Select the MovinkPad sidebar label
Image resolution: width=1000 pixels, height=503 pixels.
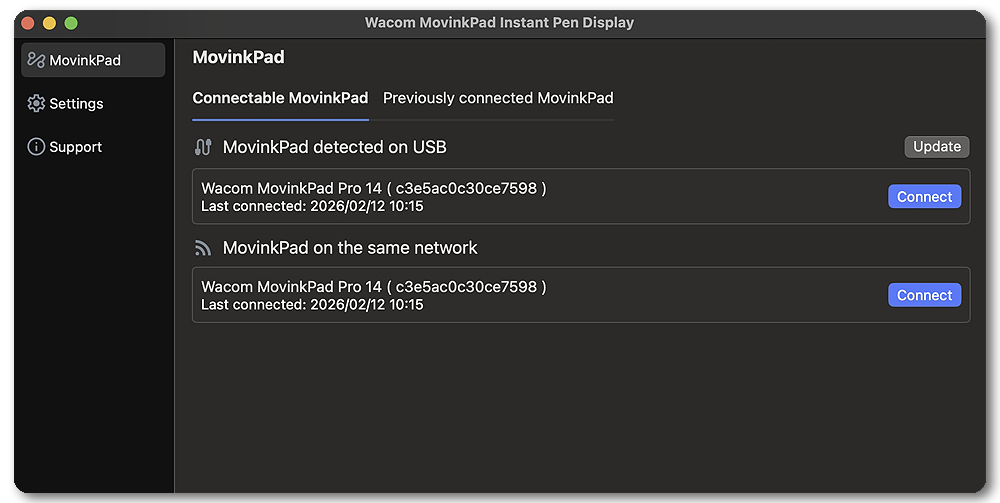click(x=85, y=61)
